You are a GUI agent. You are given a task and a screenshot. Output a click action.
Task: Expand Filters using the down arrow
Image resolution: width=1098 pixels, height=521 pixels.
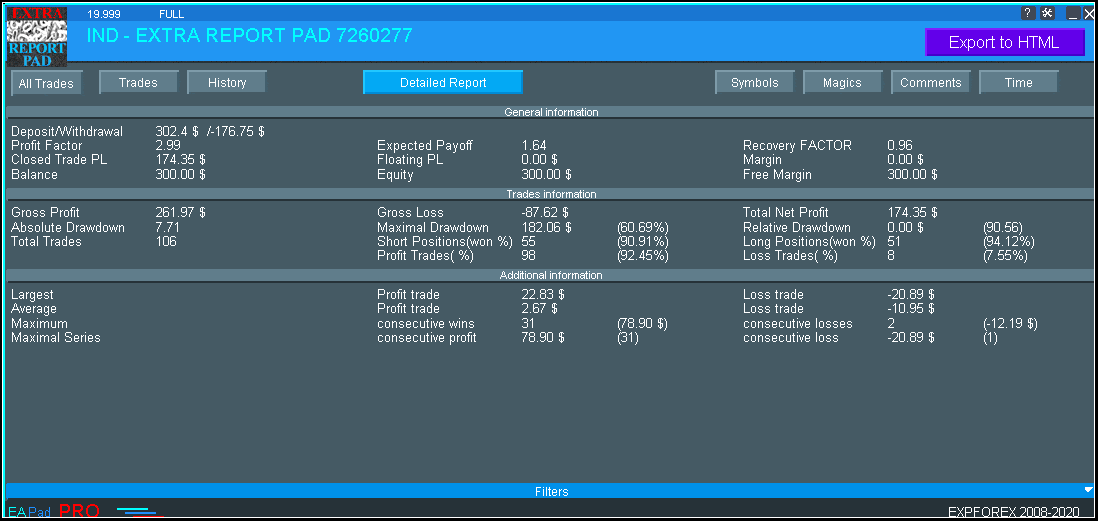pos(1088,490)
